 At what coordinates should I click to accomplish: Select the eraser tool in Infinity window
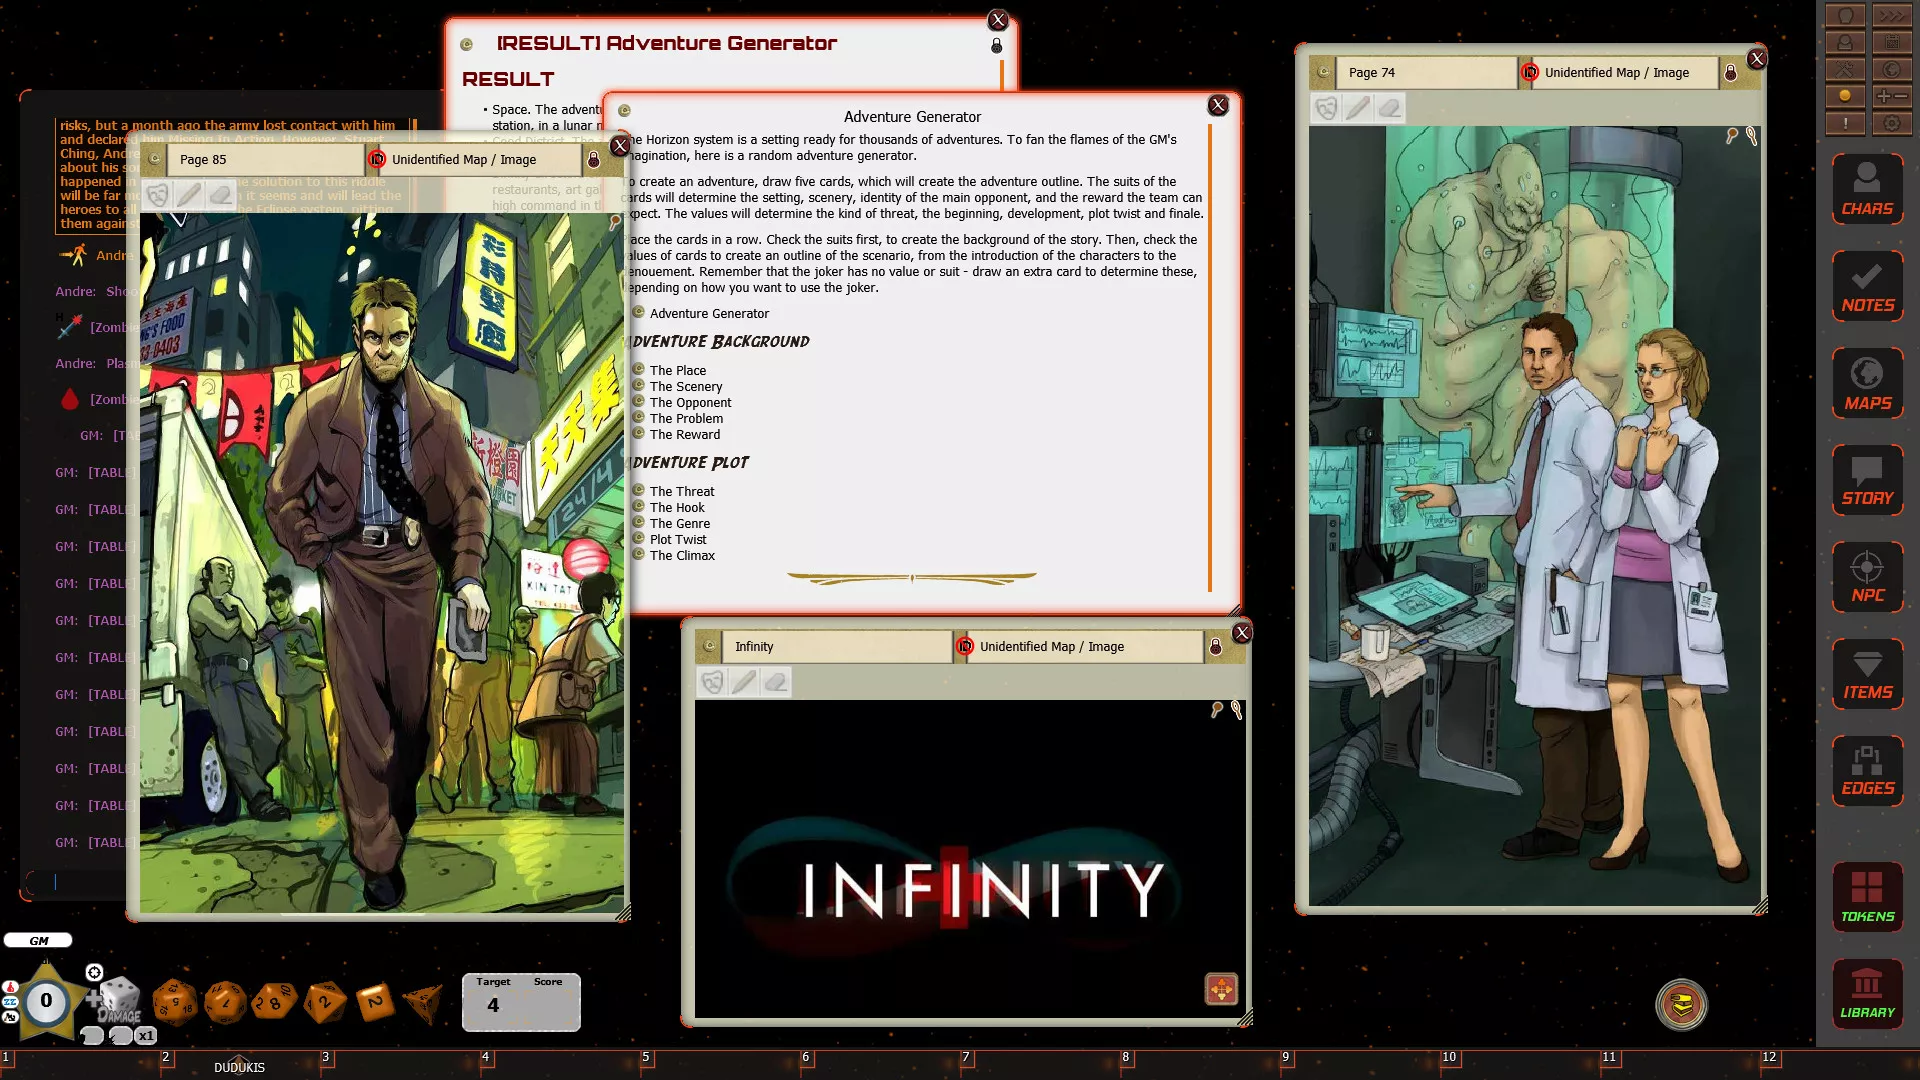tap(776, 682)
